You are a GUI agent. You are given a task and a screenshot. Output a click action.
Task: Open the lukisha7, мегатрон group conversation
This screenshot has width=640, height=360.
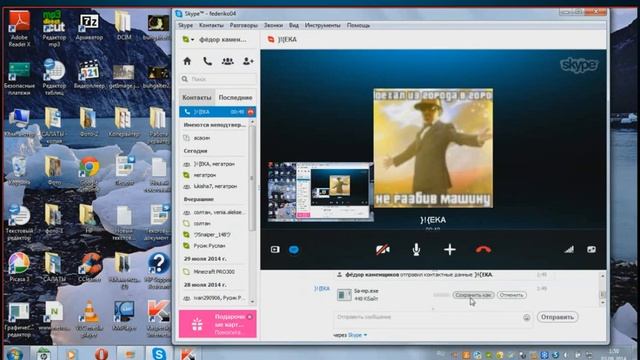[214, 186]
